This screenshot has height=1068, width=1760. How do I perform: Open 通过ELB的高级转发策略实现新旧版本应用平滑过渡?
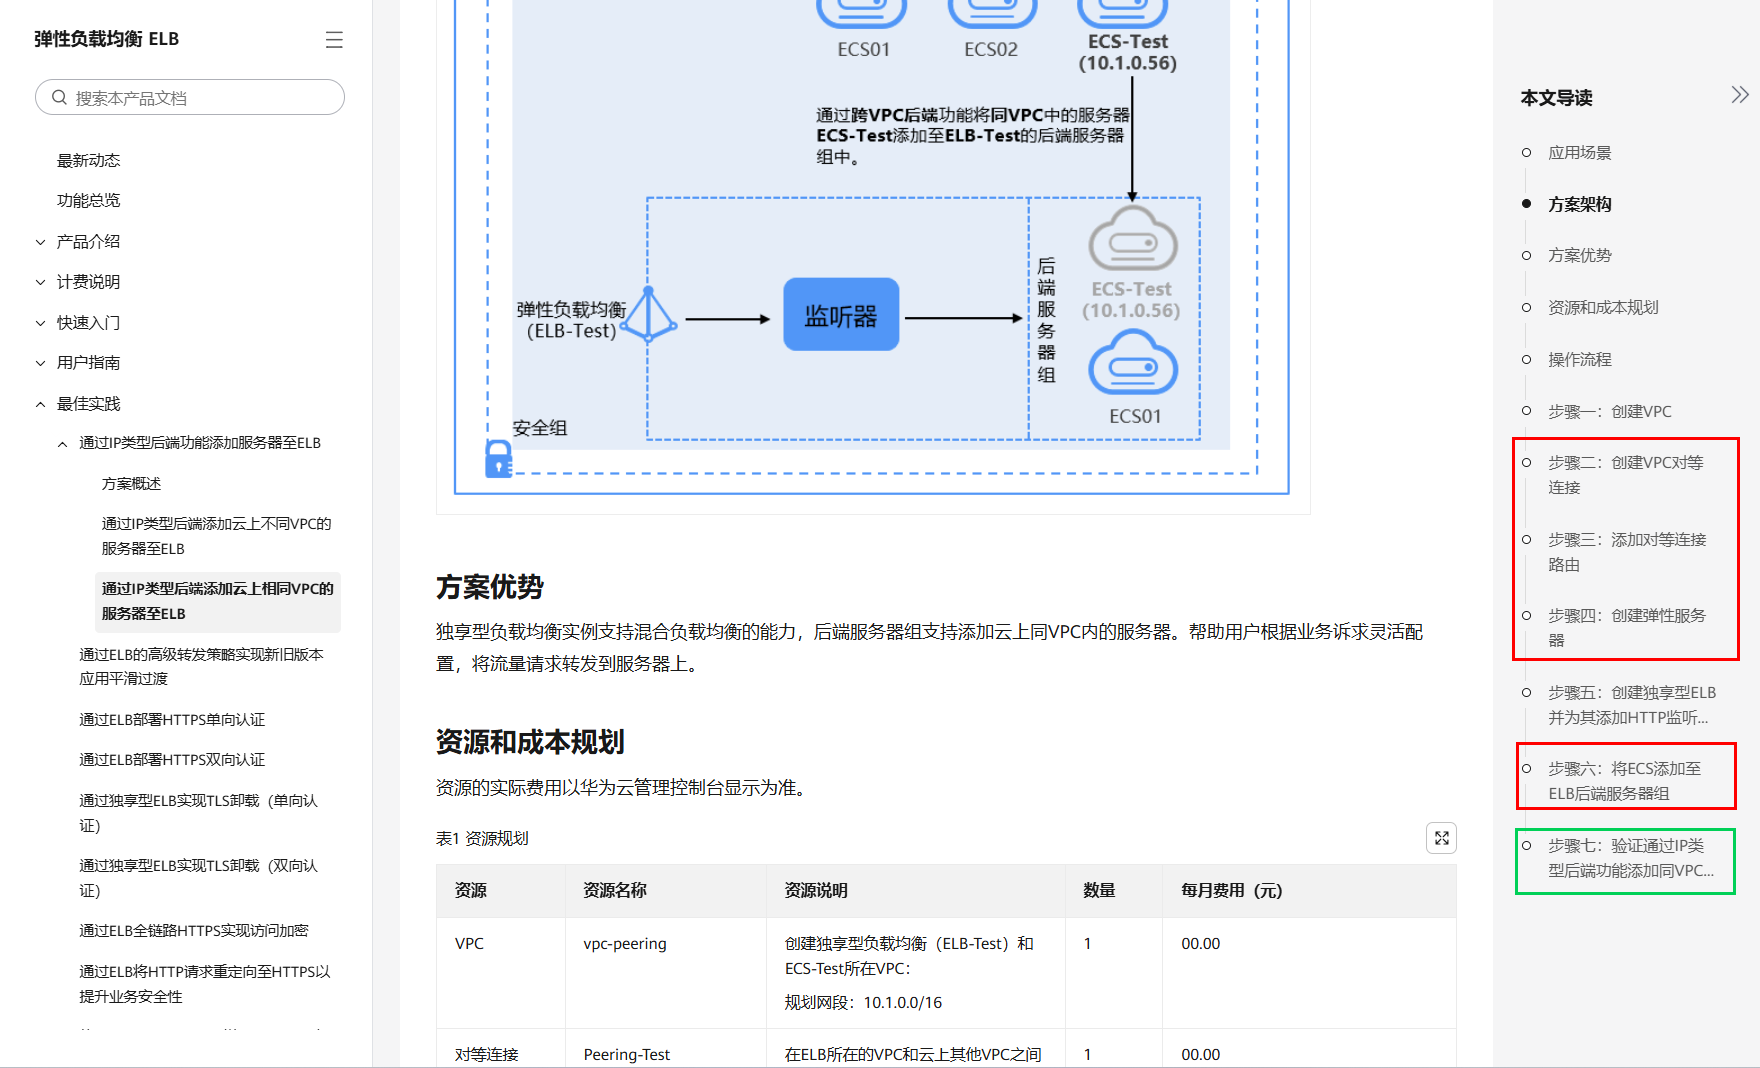point(201,666)
